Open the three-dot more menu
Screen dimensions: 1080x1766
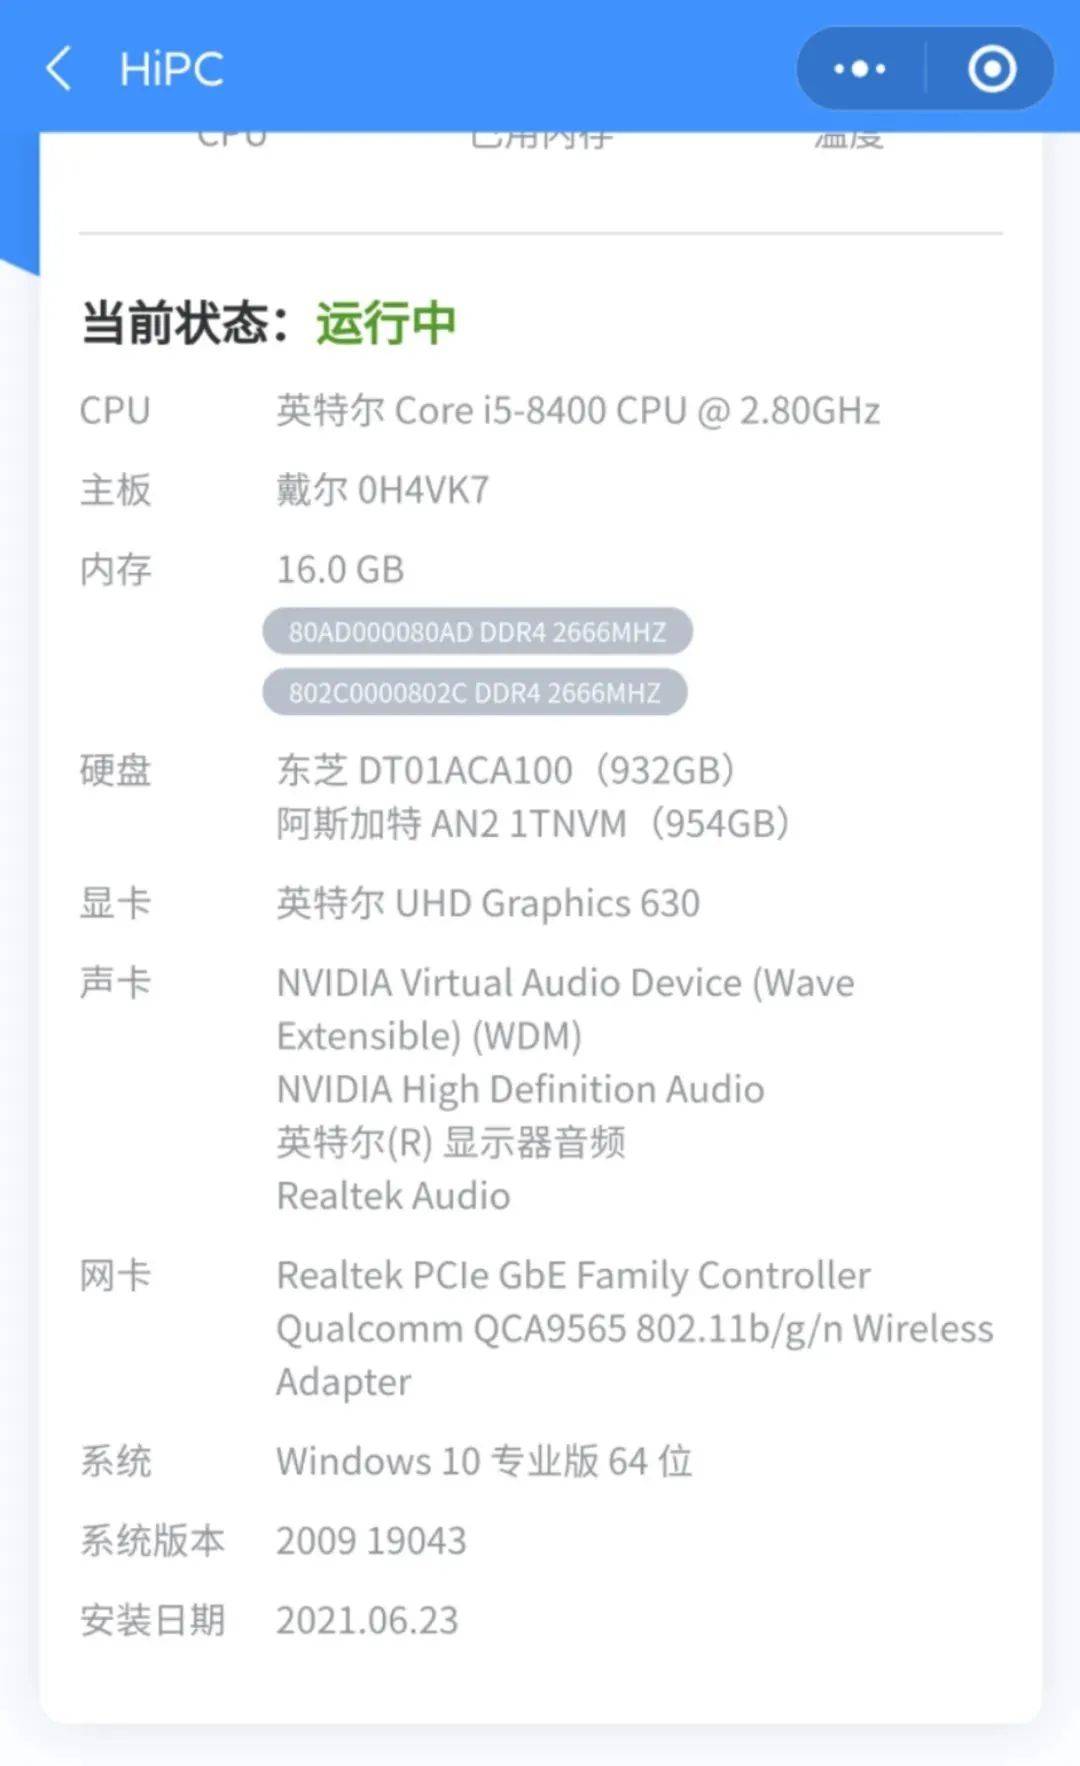860,69
